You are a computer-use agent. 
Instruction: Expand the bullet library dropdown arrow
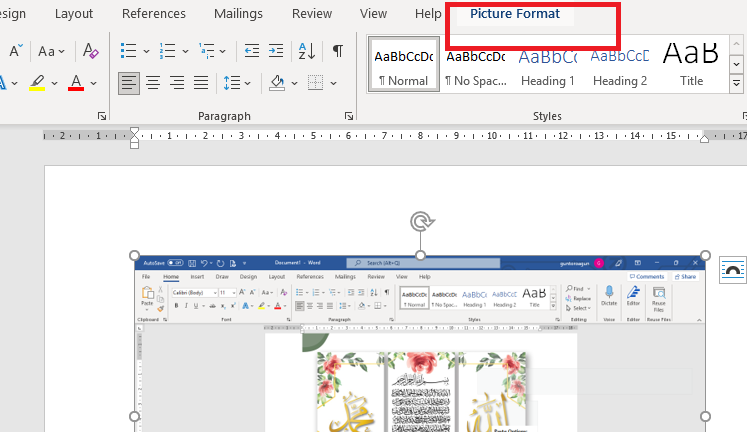tap(146, 51)
